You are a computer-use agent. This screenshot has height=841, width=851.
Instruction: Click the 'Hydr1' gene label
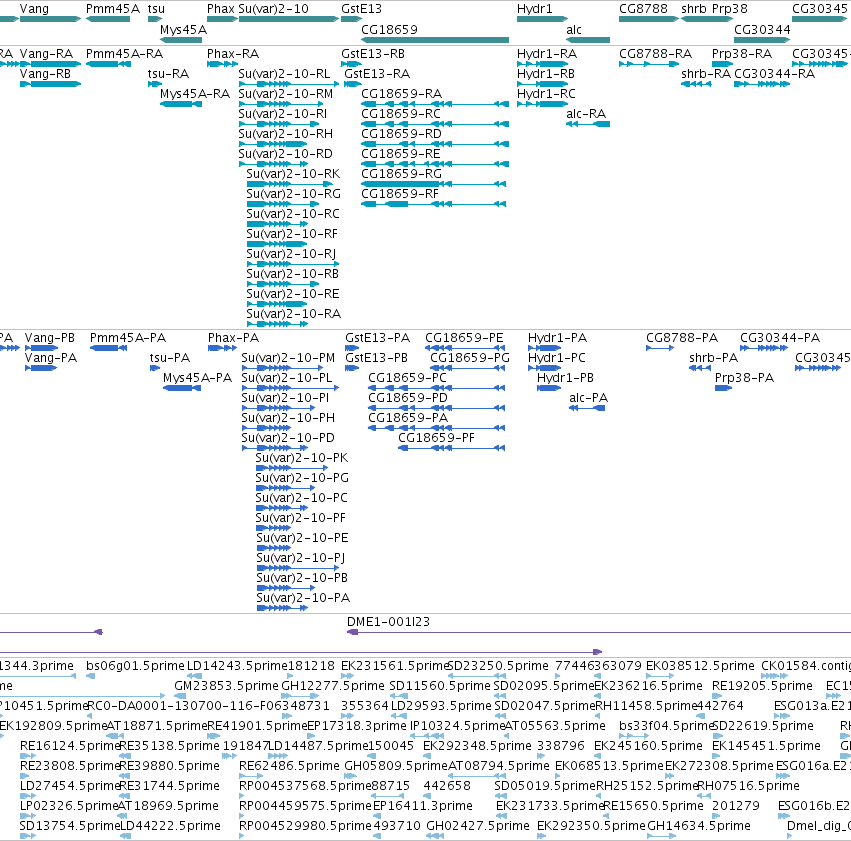click(535, 9)
